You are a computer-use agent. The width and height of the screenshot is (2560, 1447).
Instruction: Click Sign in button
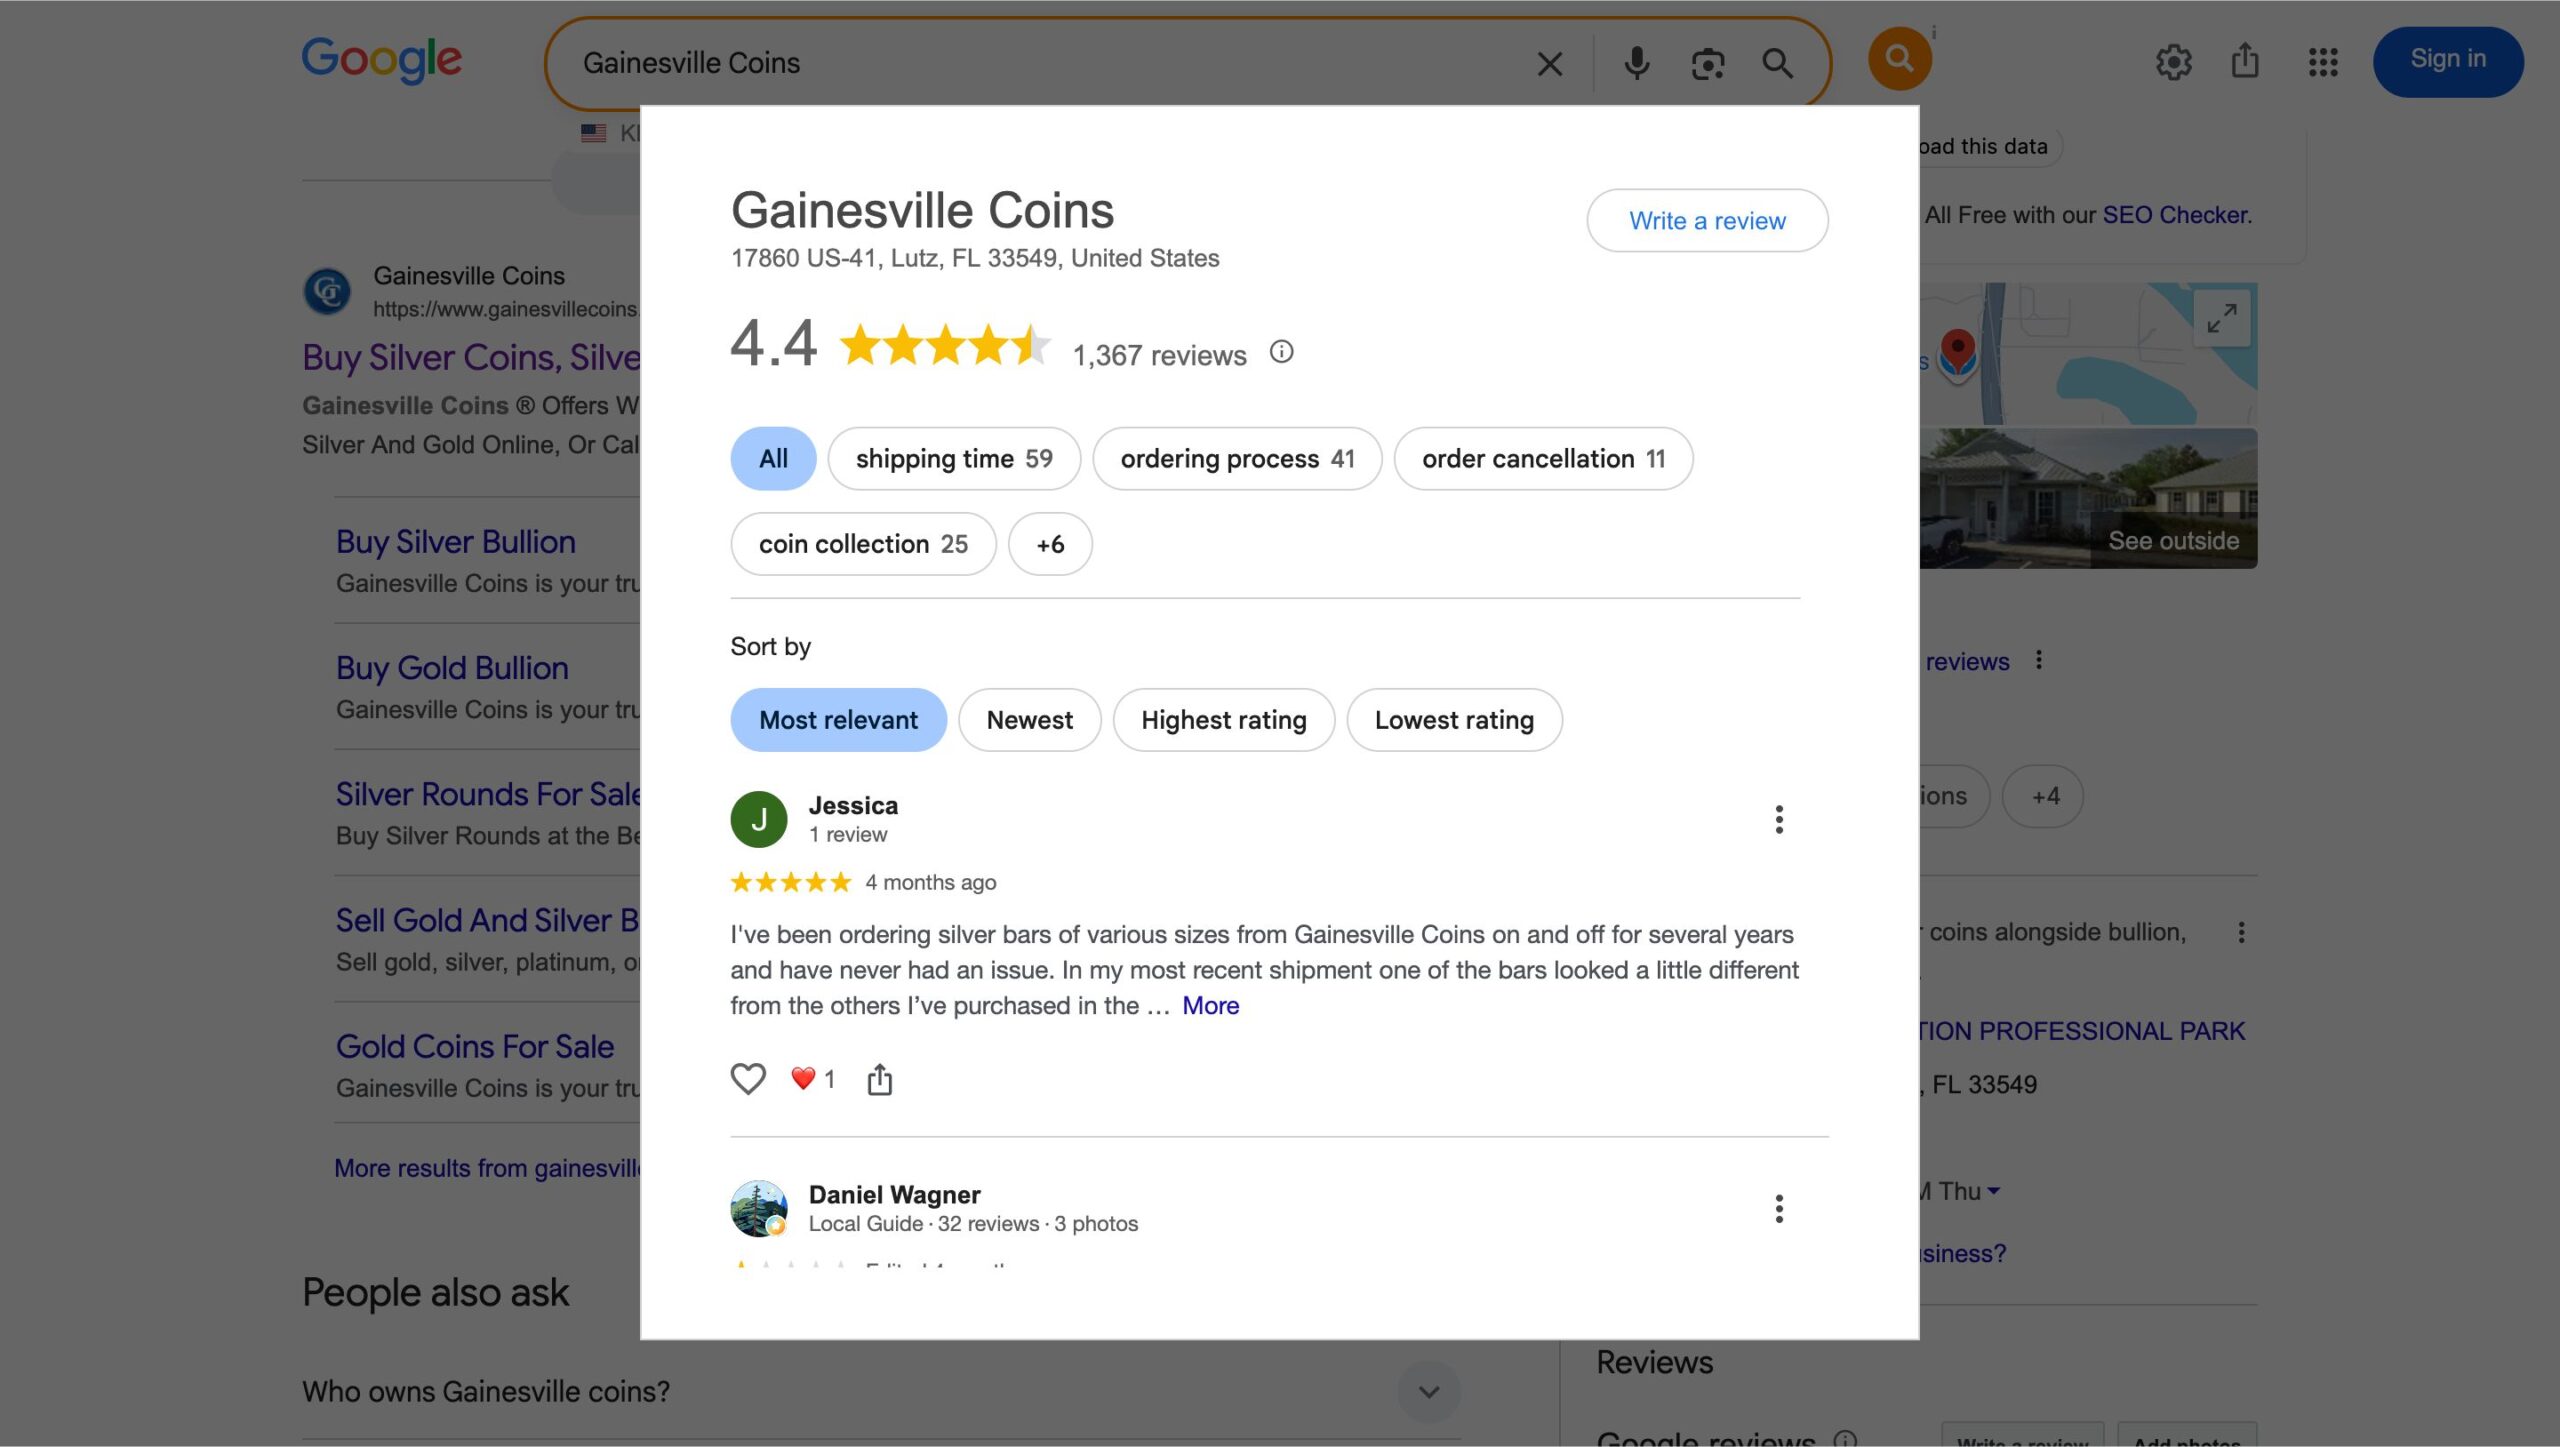(x=2448, y=60)
